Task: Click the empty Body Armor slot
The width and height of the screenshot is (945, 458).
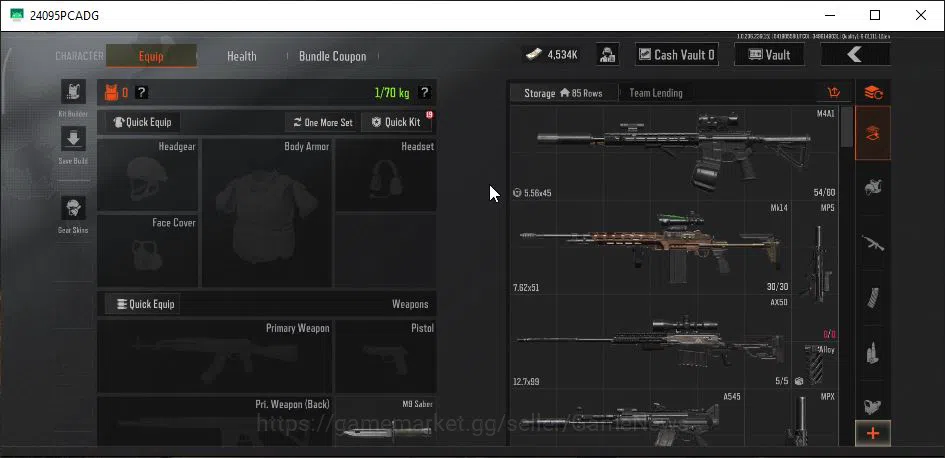Action: tap(267, 213)
